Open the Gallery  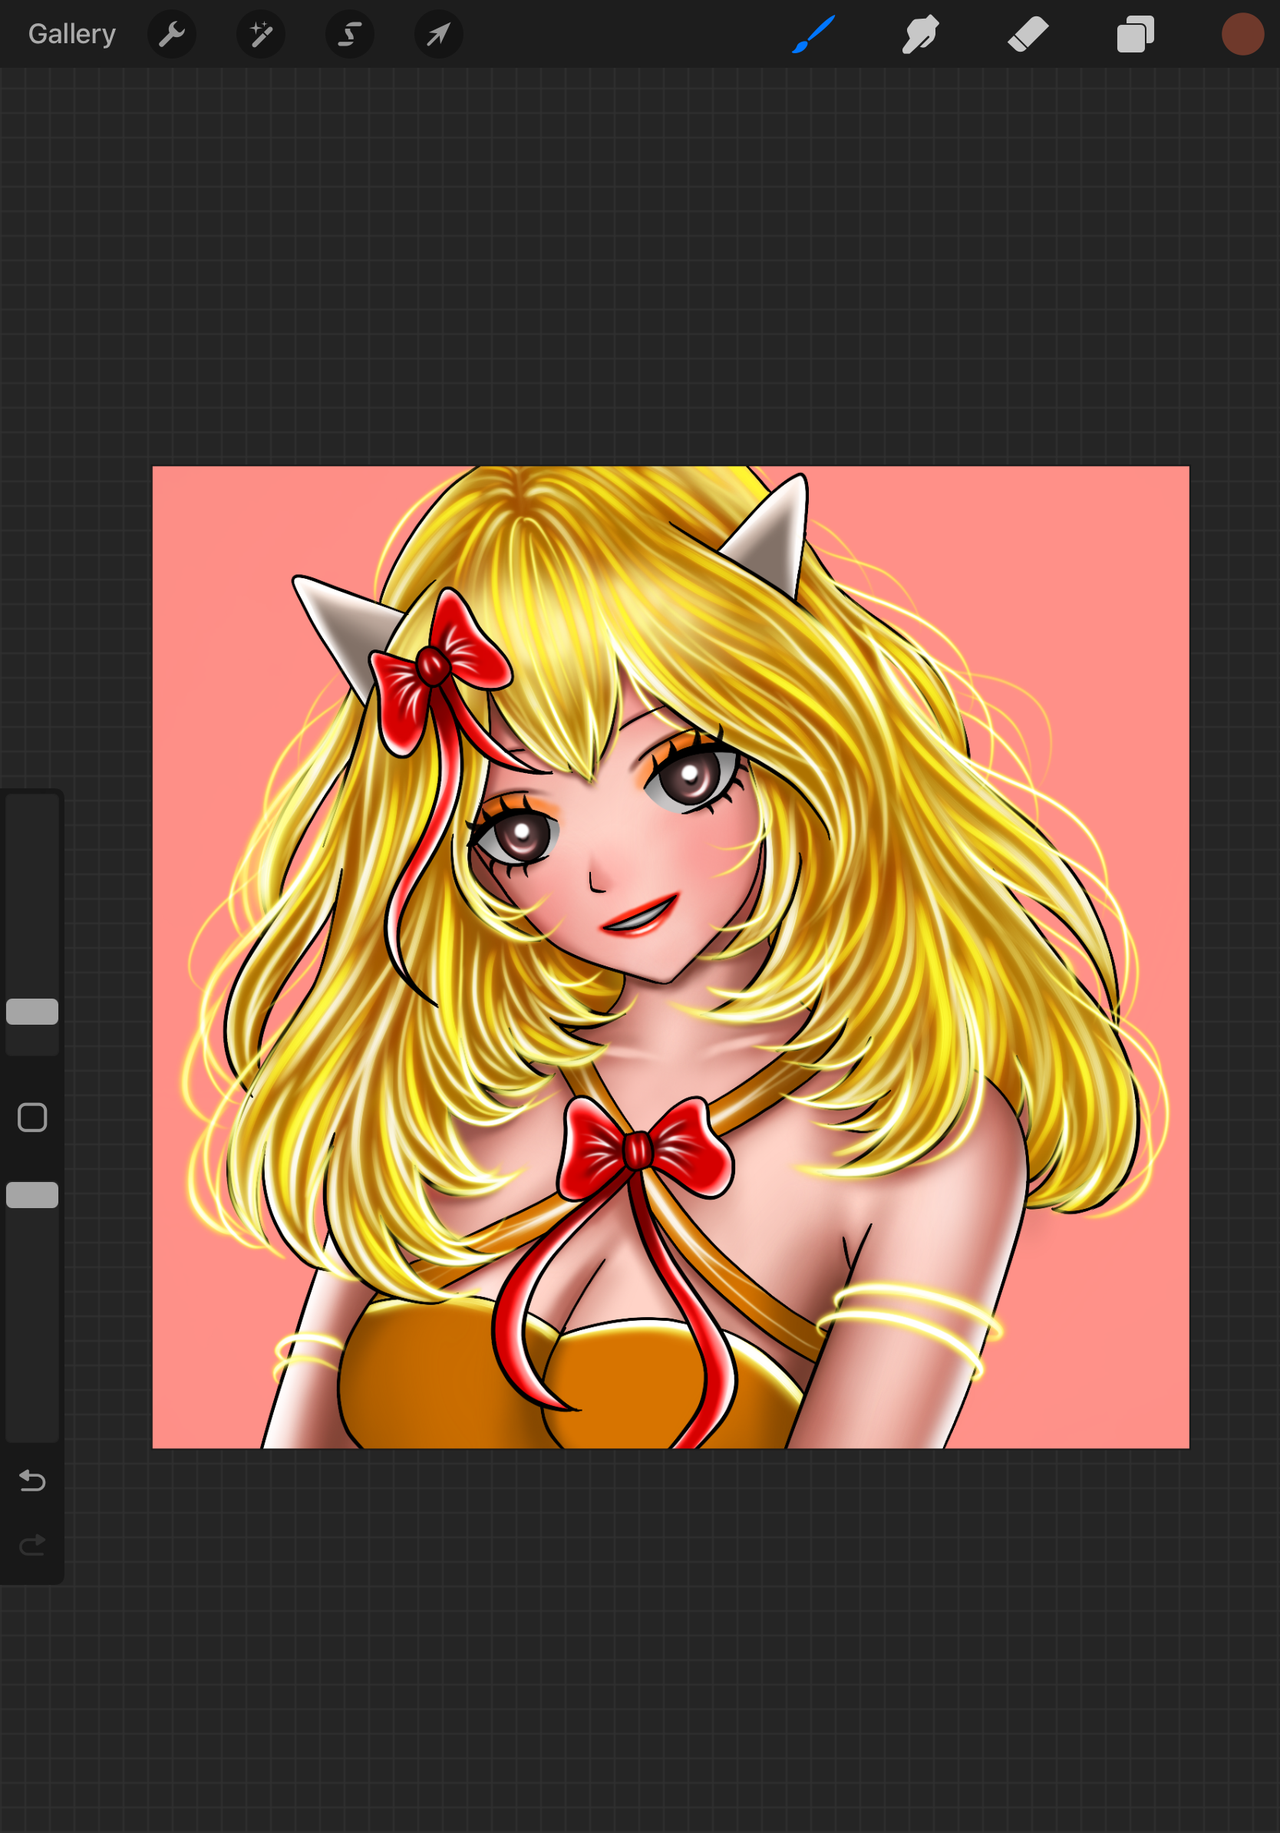coord(72,34)
